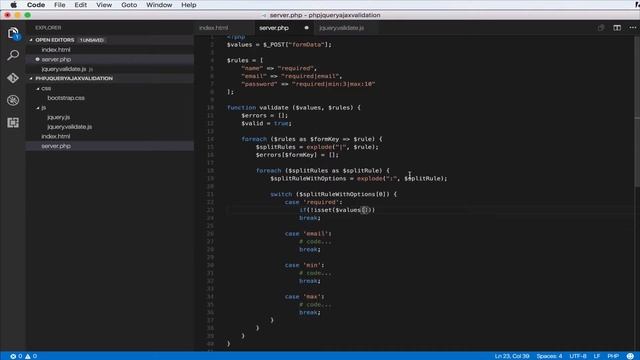Image resolution: width=640 pixels, height=360 pixels.
Task: Click line with case 'max':
Action: [304, 297]
